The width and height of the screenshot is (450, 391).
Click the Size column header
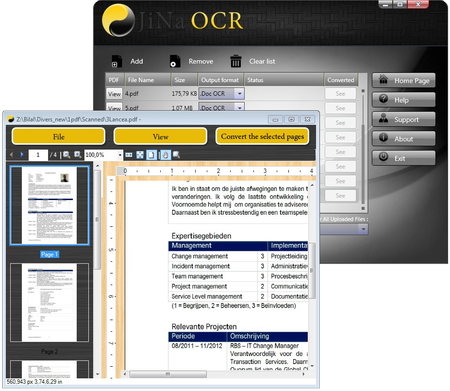[184, 80]
